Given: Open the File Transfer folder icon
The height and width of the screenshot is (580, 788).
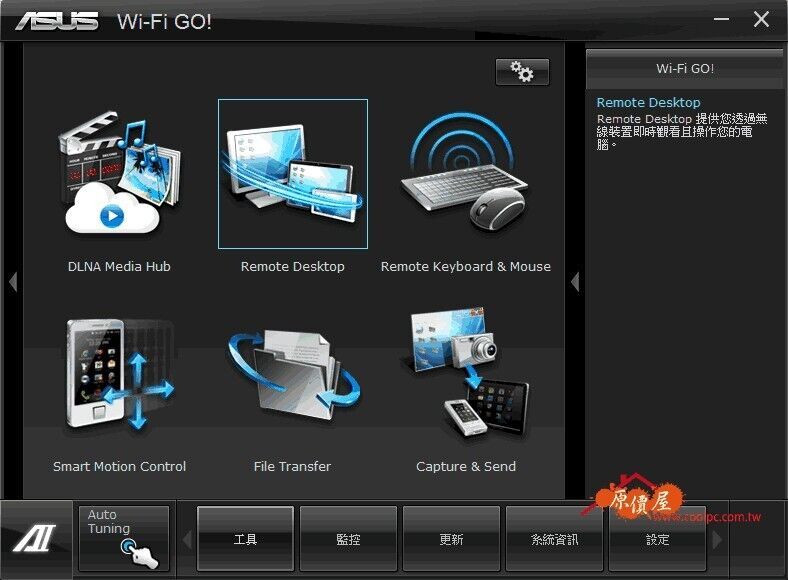Looking at the screenshot, I should [294, 374].
